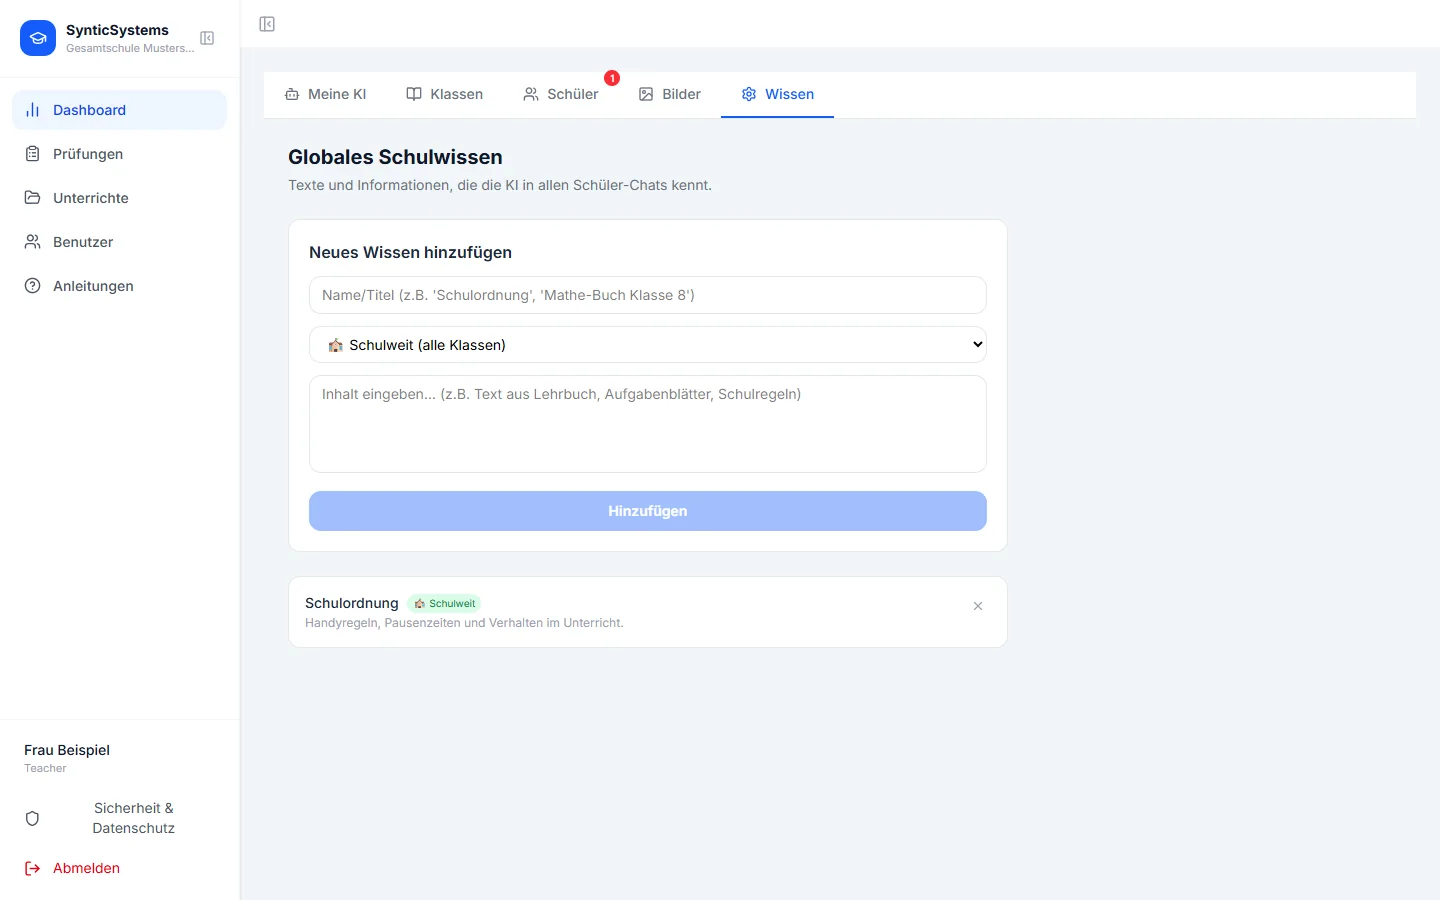Click the Anleitungen question mark icon
Viewport: 1440px width, 900px height.
(x=33, y=286)
